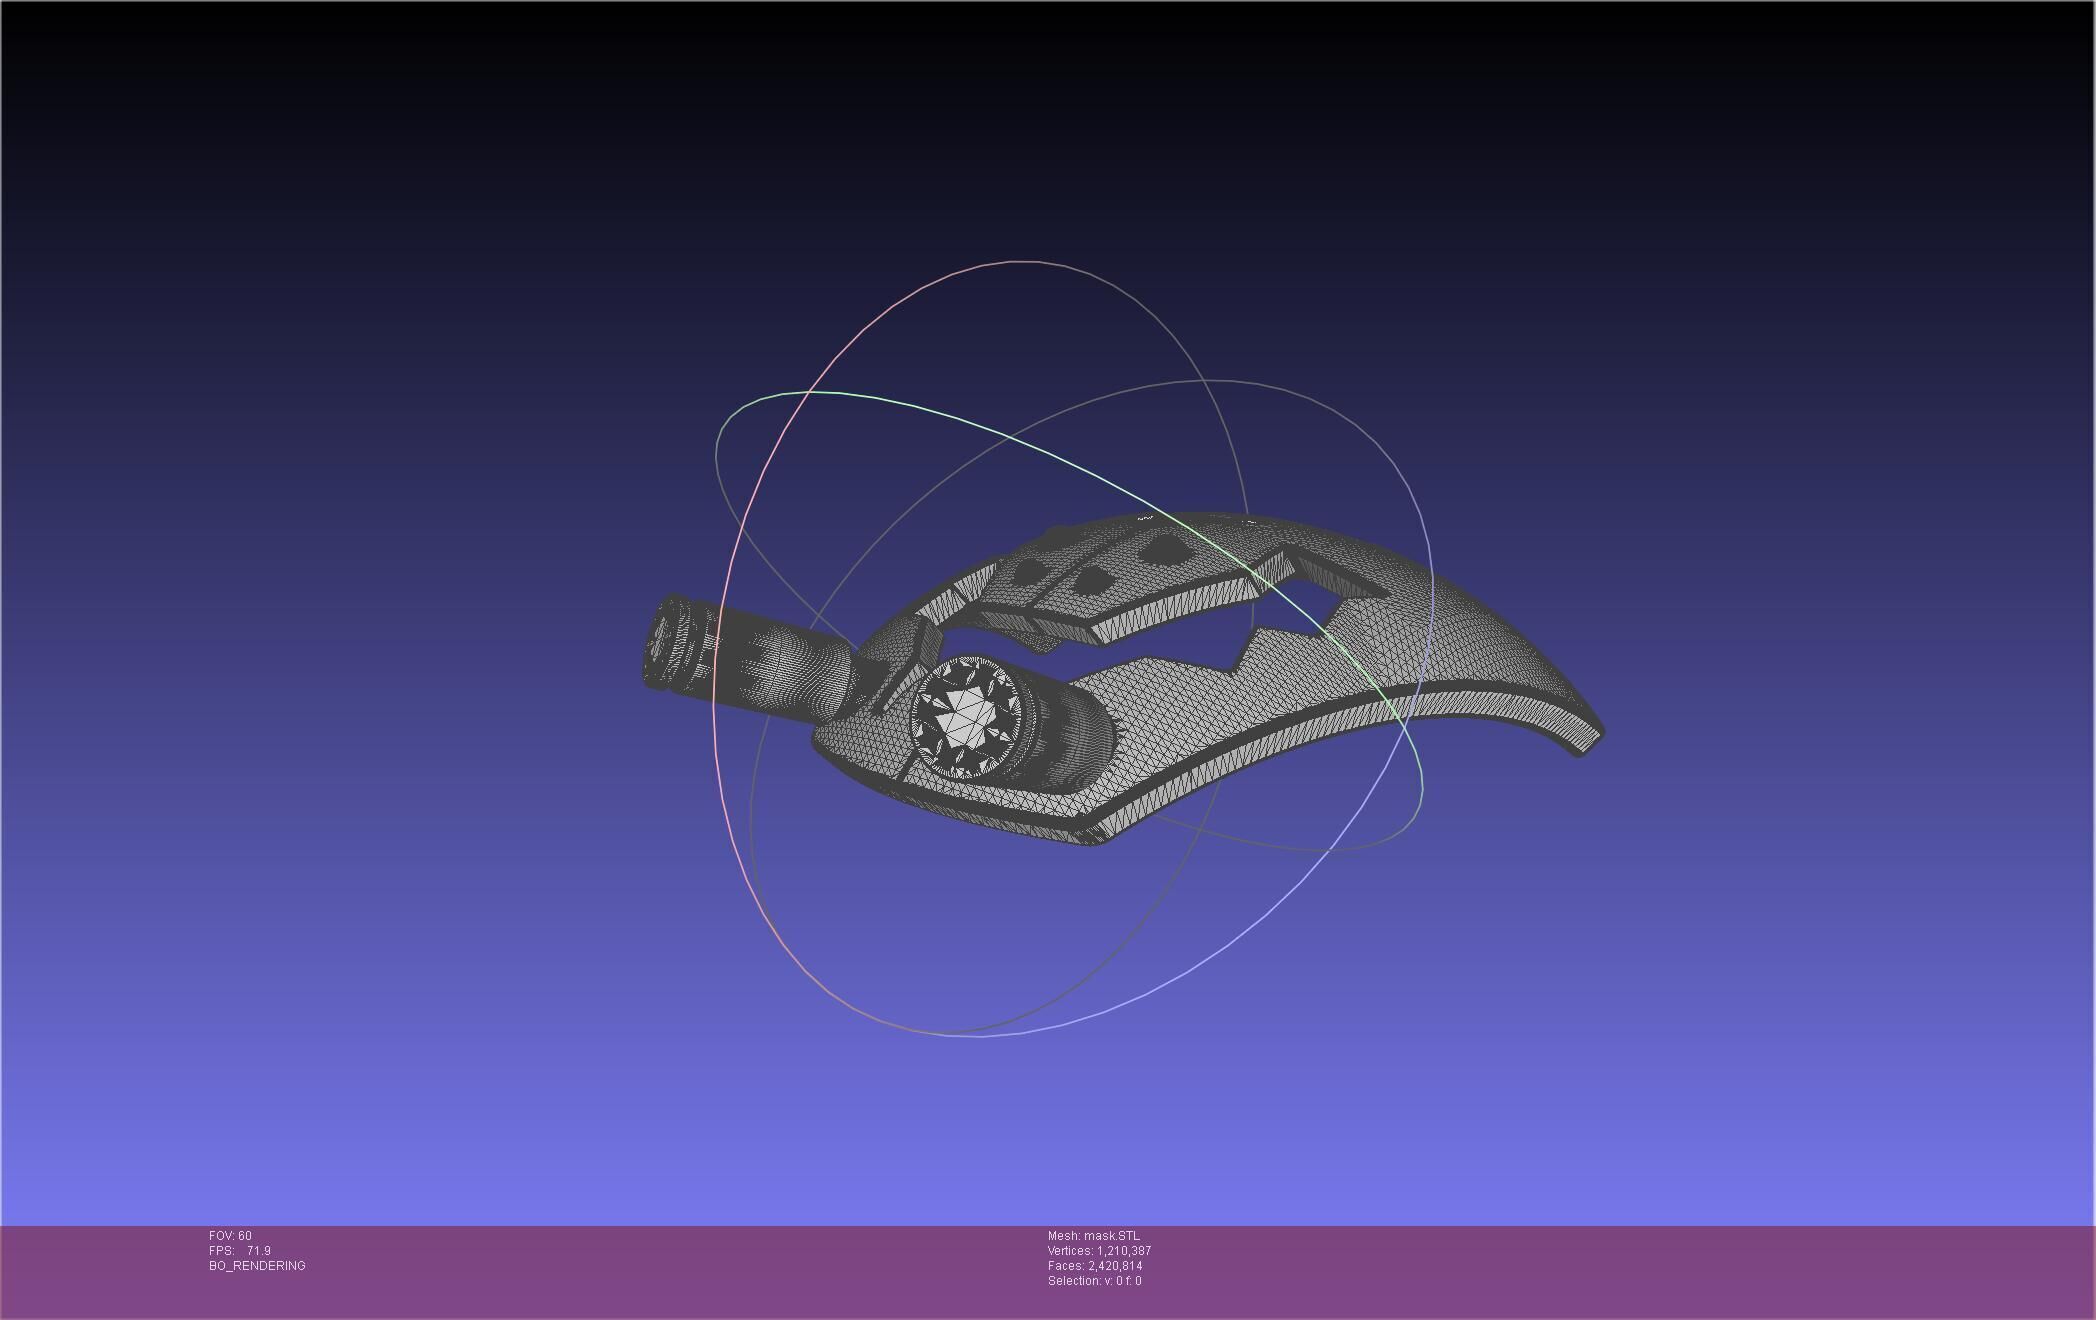Click the FOV: 60 readout

point(231,1236)
